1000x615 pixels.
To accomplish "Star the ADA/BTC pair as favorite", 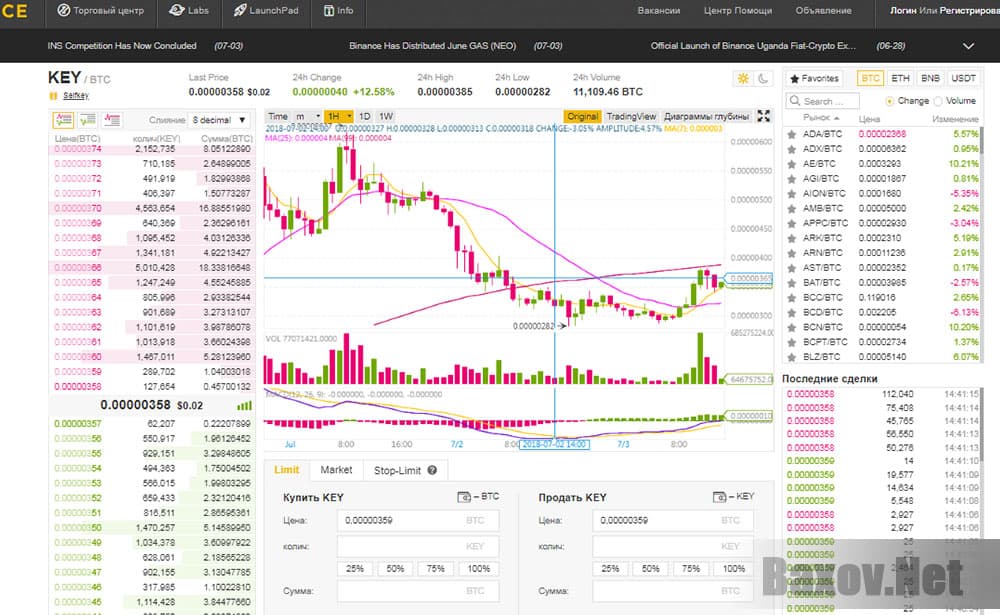I will point(789,133).
